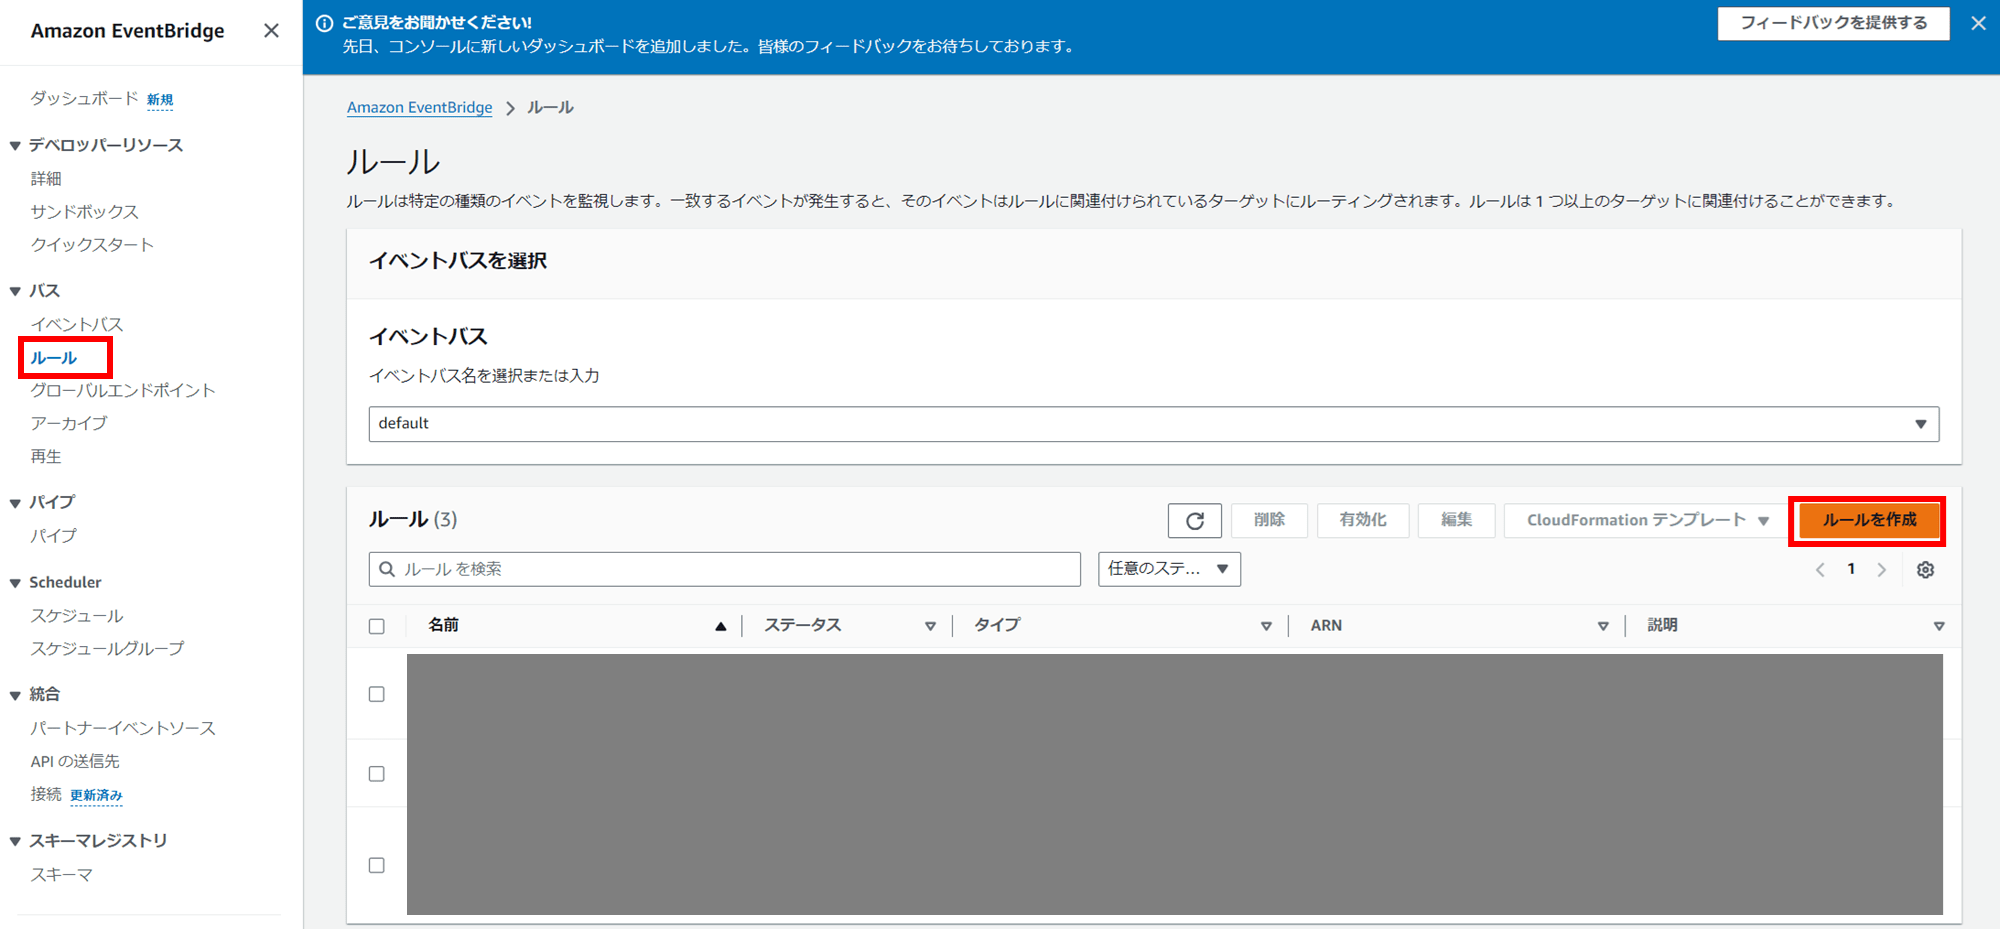Open the CloudFormation テンプレート dropdown
The width and height of the screenshot is (2000, 929).
(1648, 520)
